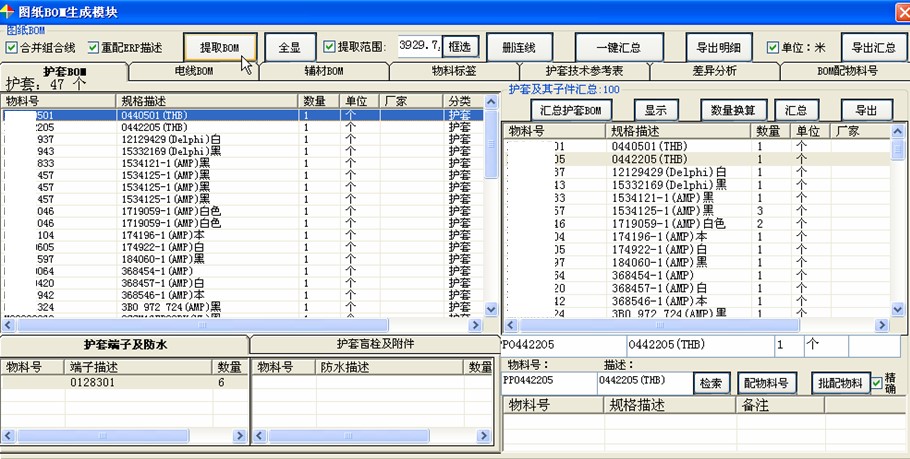Select the row 12129429(Delphi)白 in left table

pos(170,138)
